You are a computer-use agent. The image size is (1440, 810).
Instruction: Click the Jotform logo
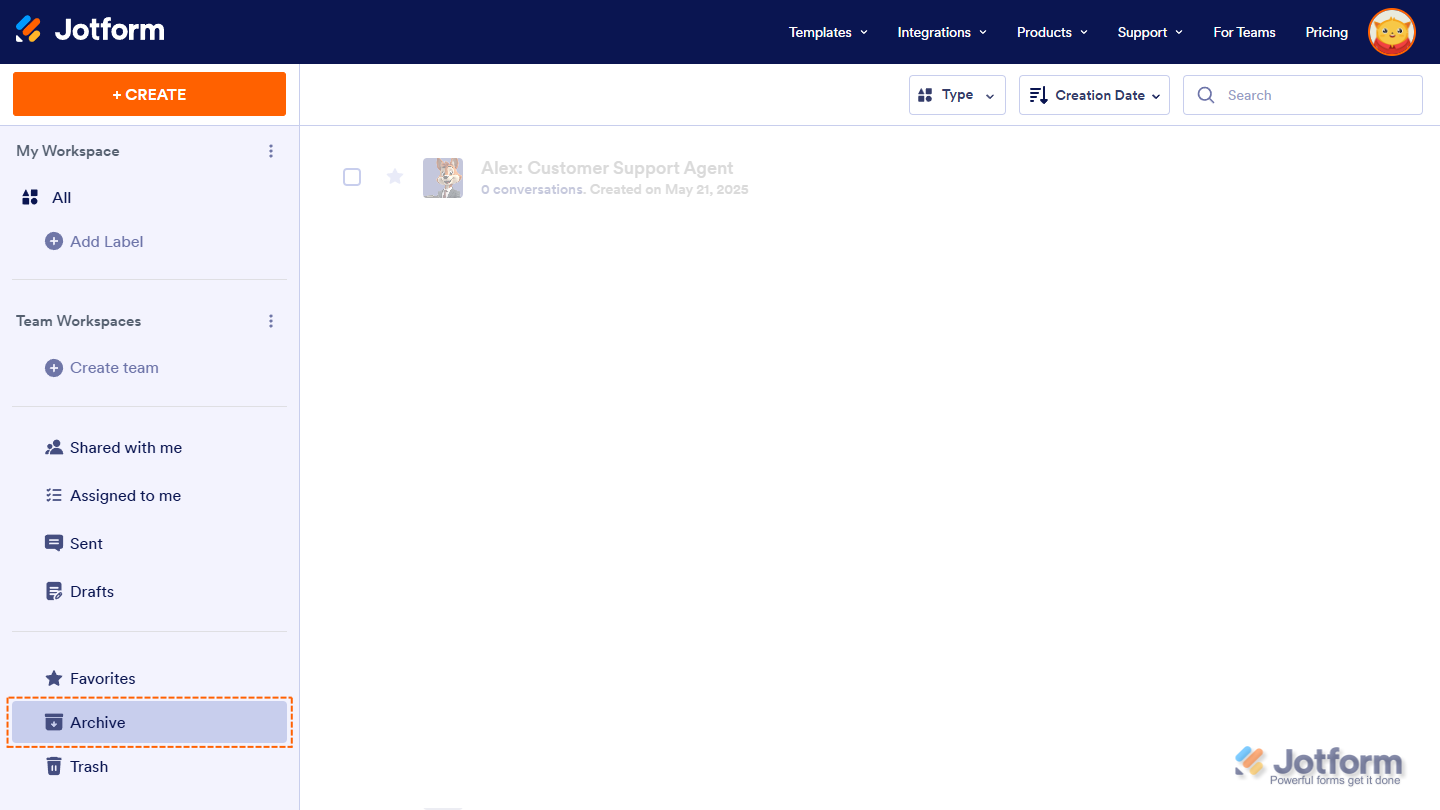pos(90,31)
